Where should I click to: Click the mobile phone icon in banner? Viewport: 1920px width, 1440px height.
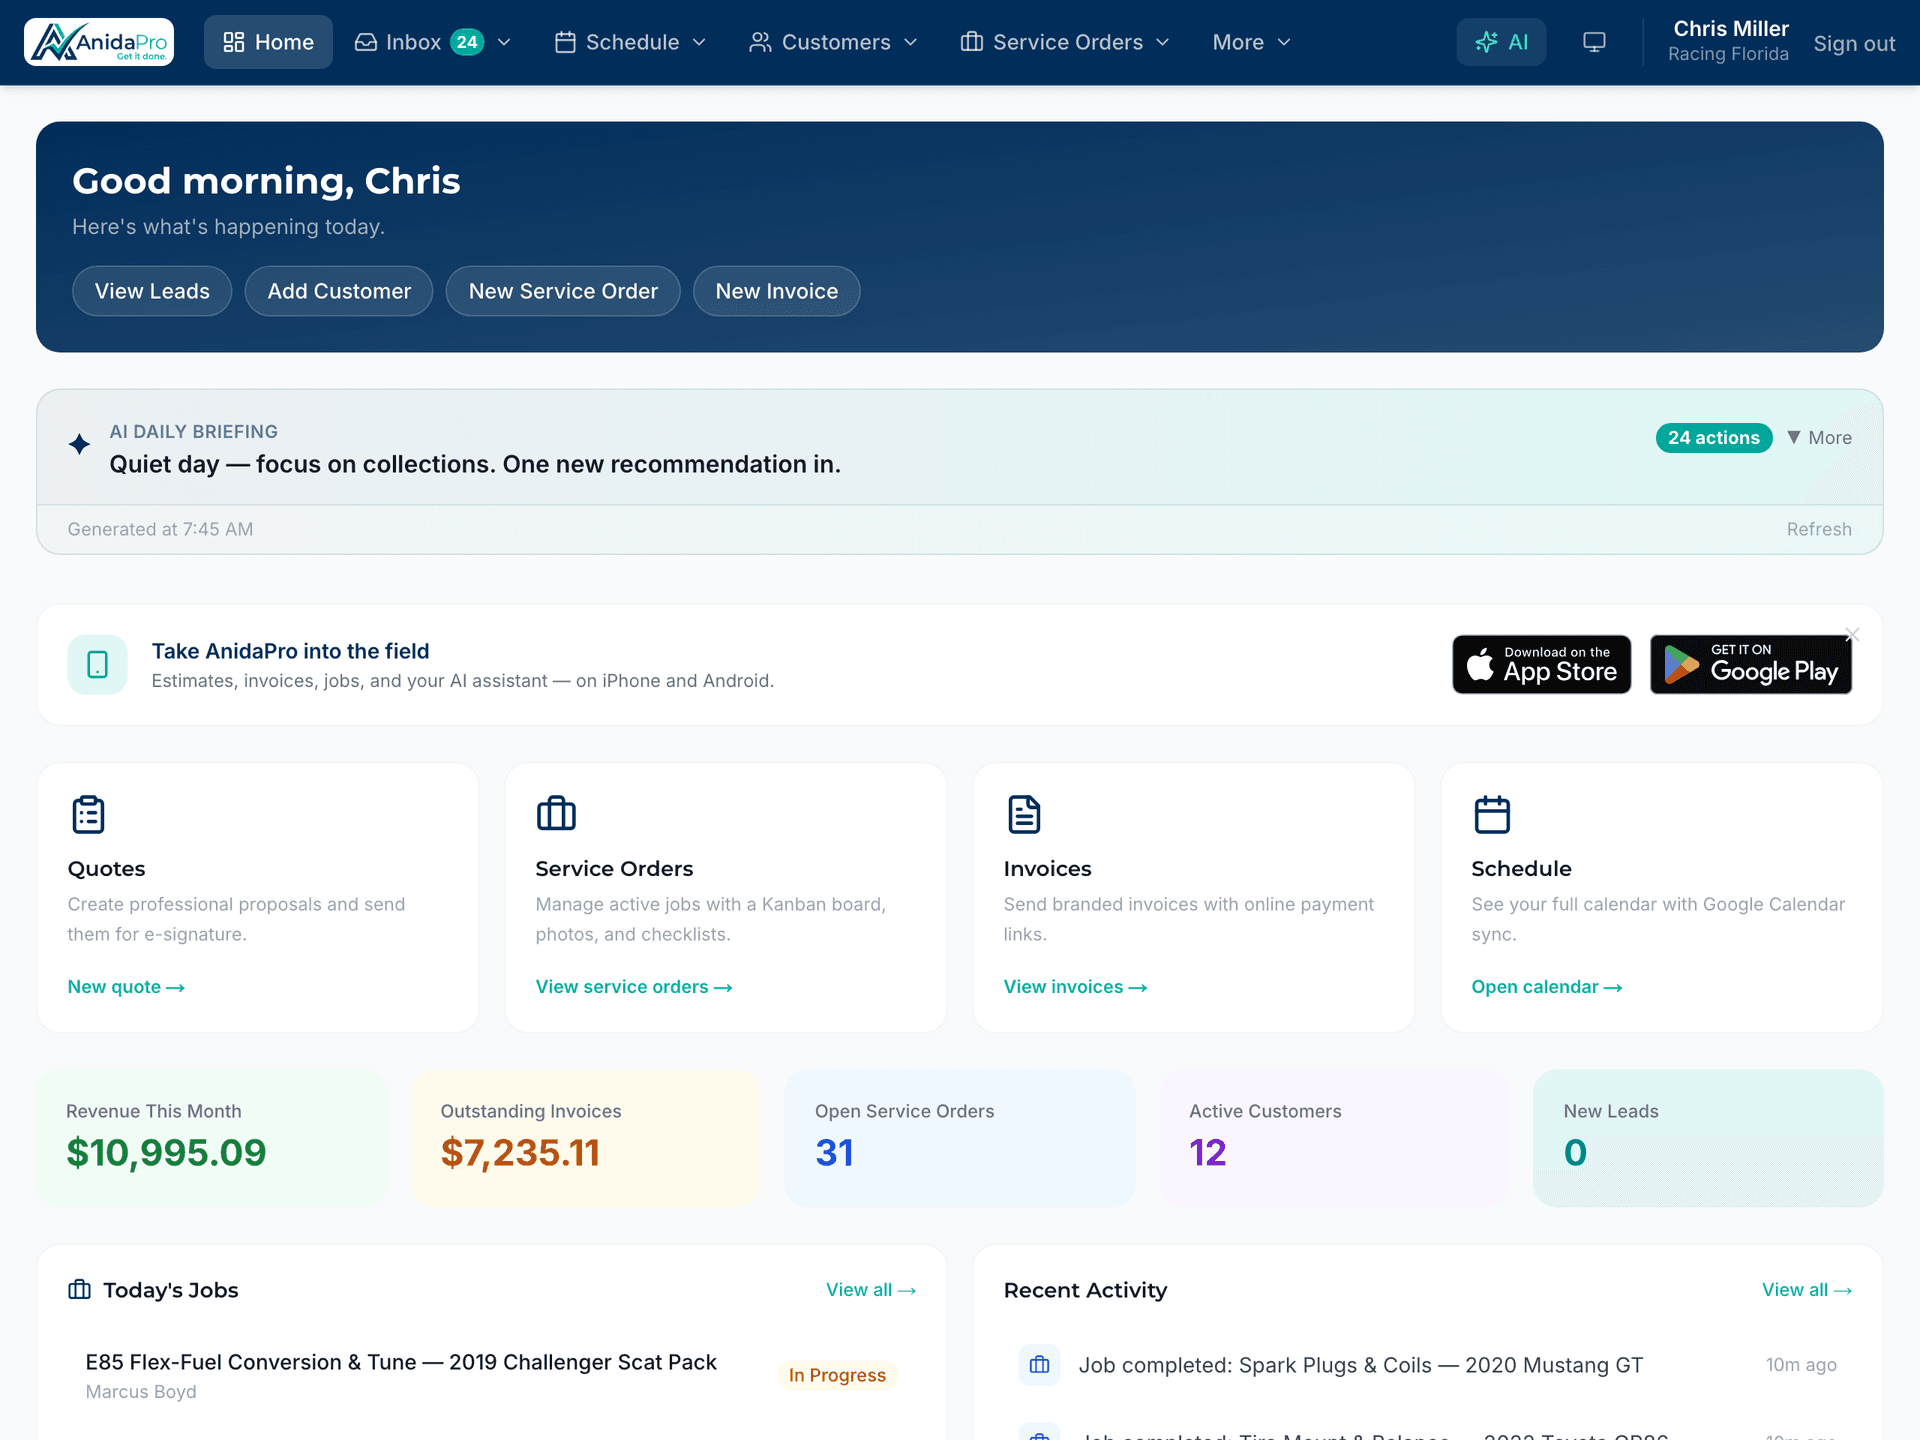[97, 664]
